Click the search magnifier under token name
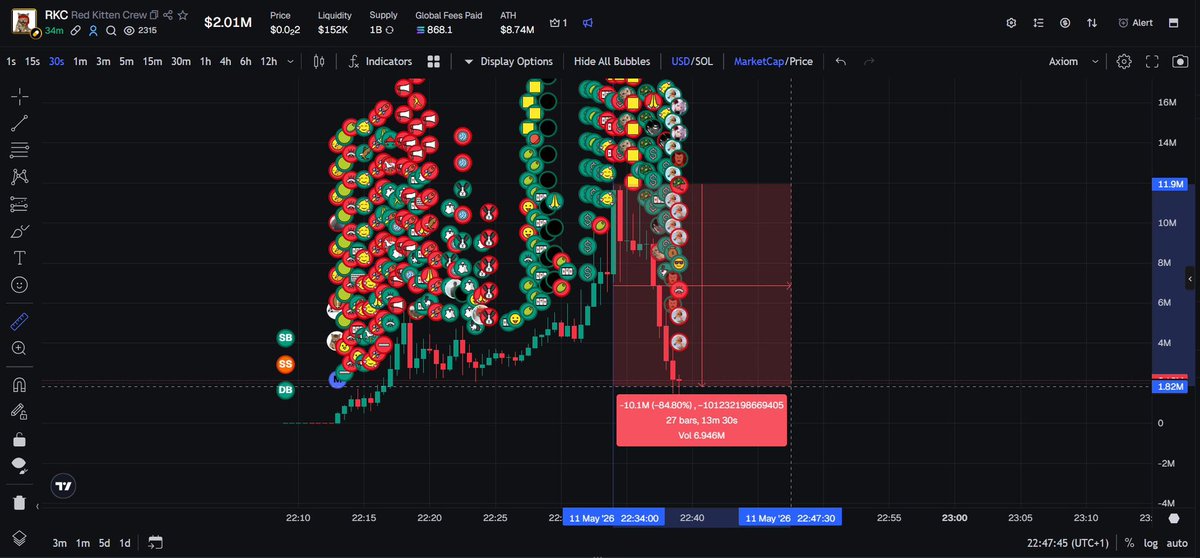Image resolution: width=1200 pixels, height=558 pixels. tap(111, 31)
